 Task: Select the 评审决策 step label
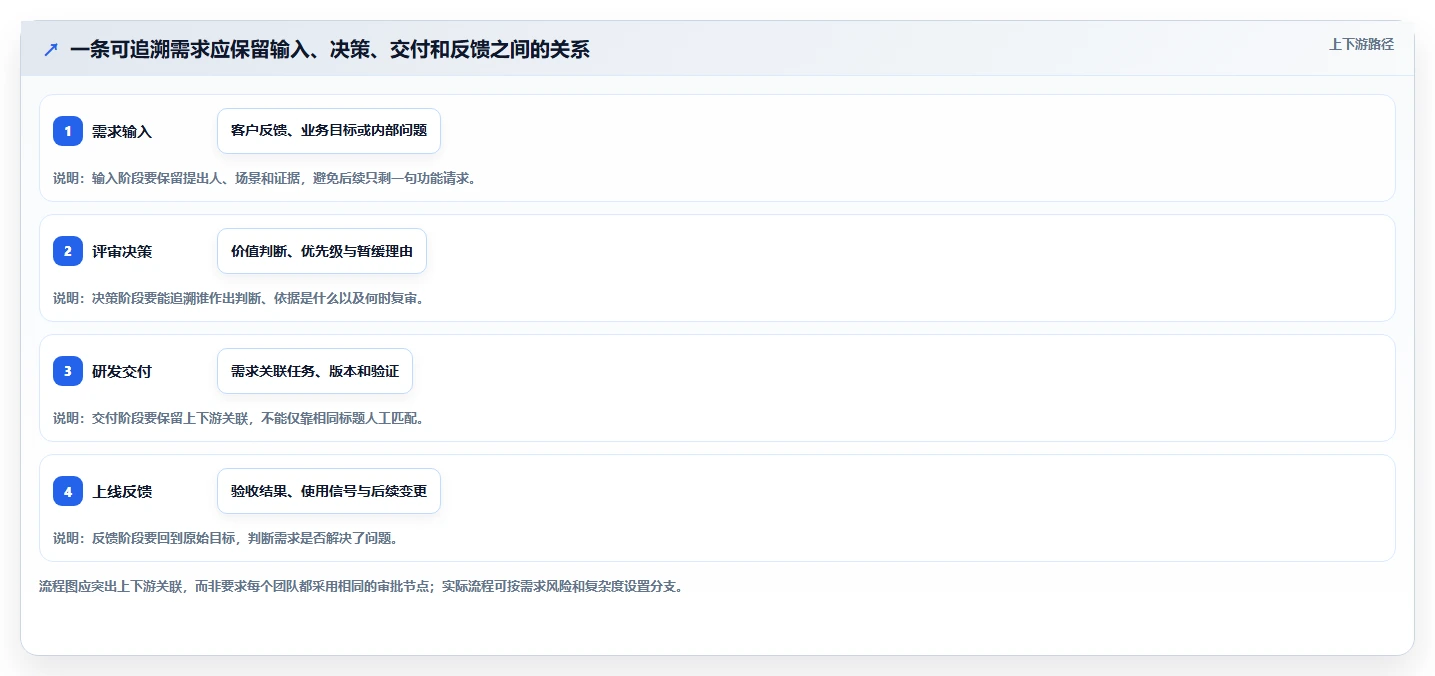(122, 251)
